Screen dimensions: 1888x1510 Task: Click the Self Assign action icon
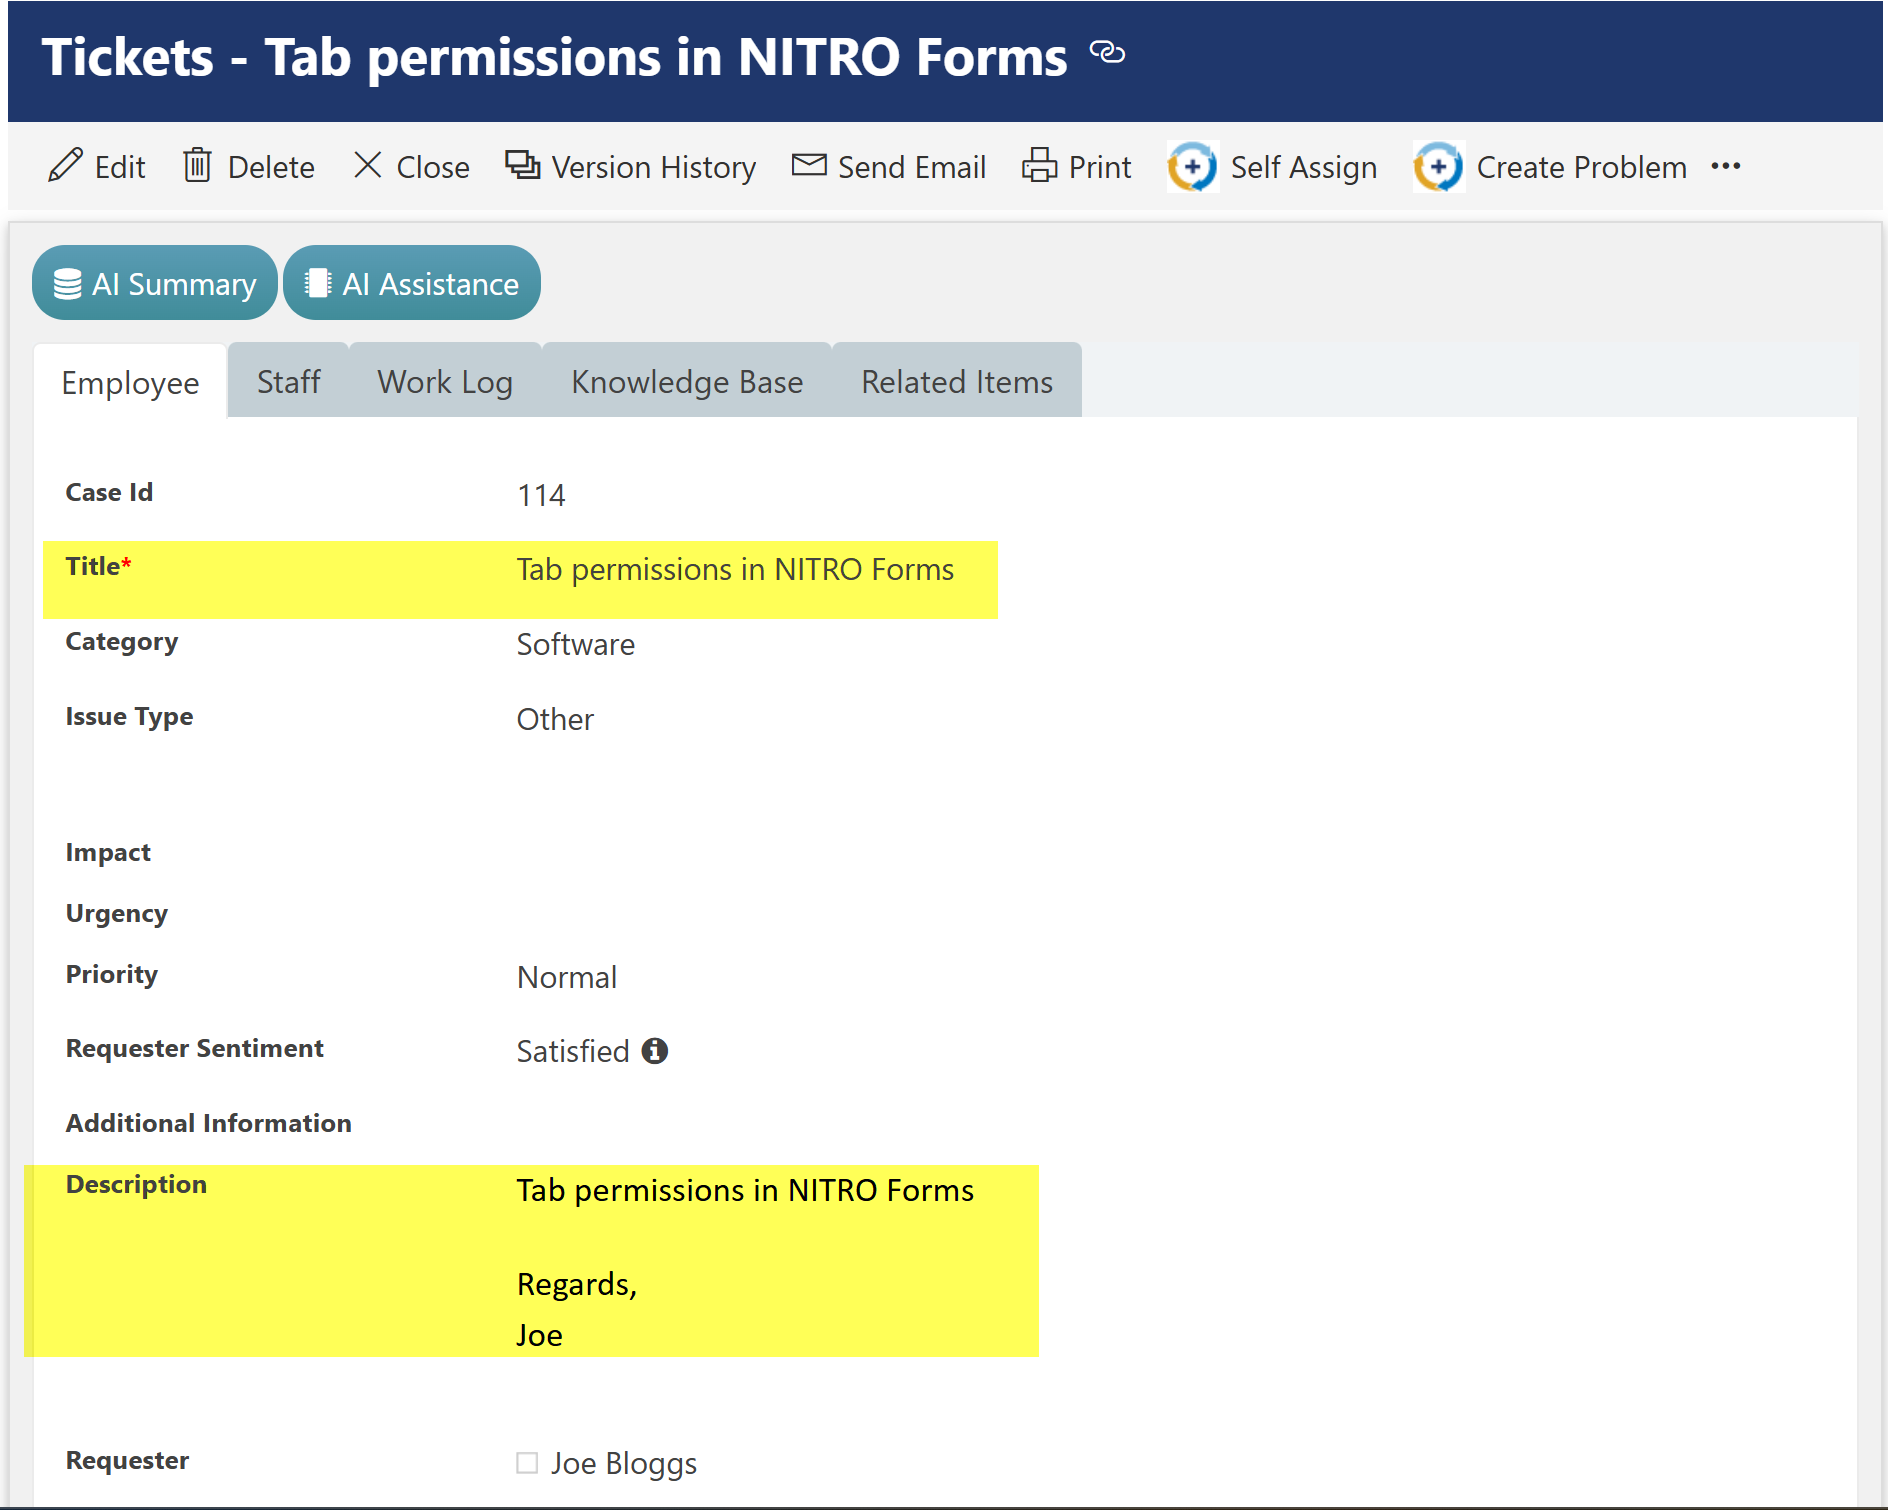coord(1192,167)
